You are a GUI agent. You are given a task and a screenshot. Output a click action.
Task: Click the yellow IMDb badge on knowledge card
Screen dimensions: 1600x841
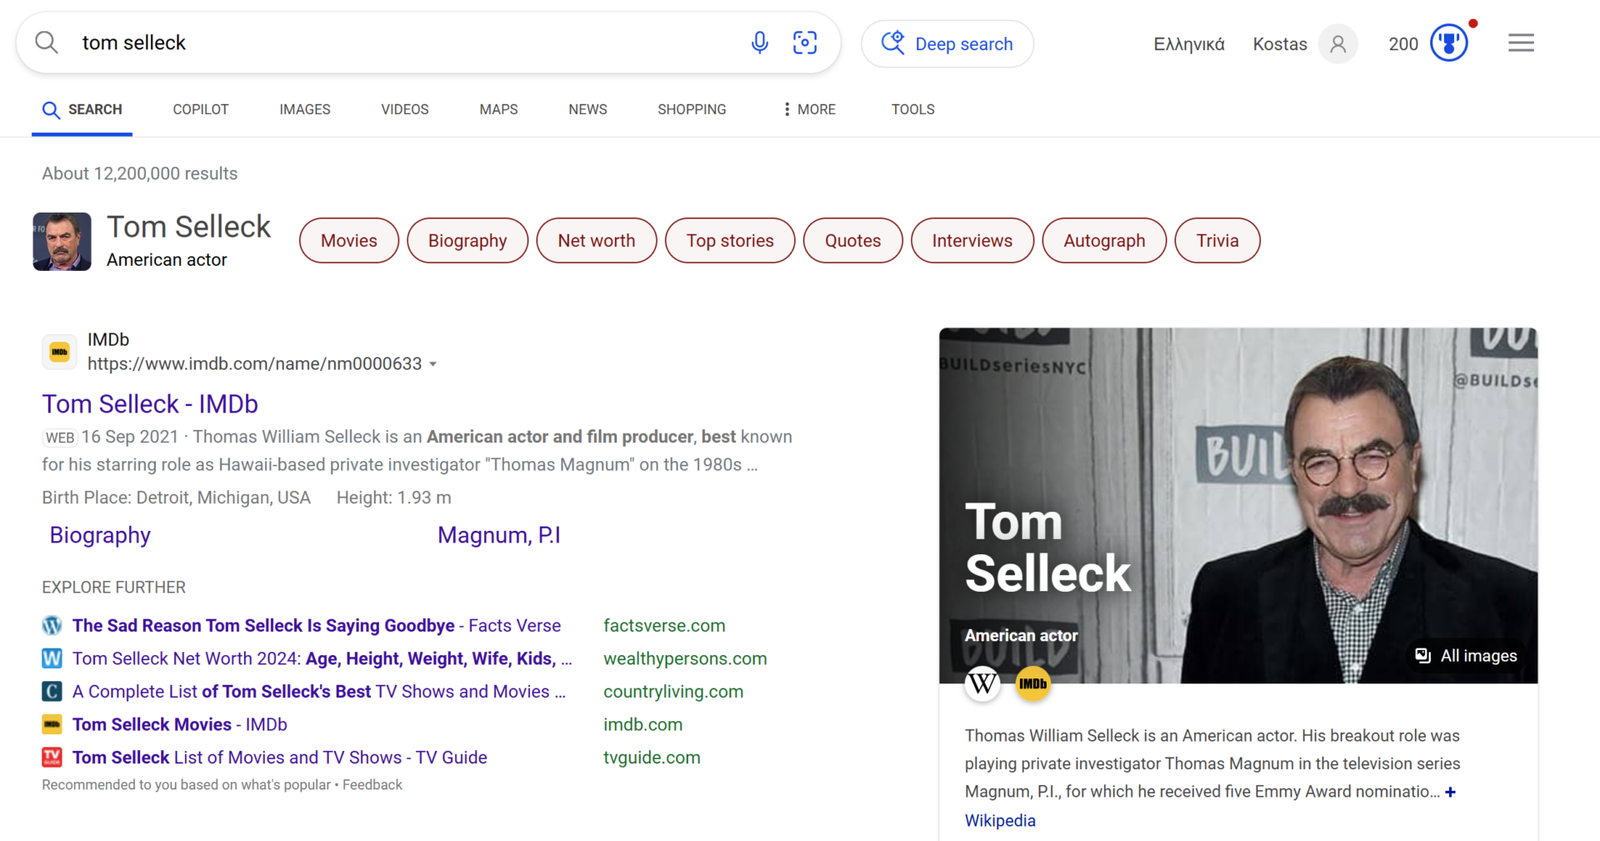pos(1033,684)
